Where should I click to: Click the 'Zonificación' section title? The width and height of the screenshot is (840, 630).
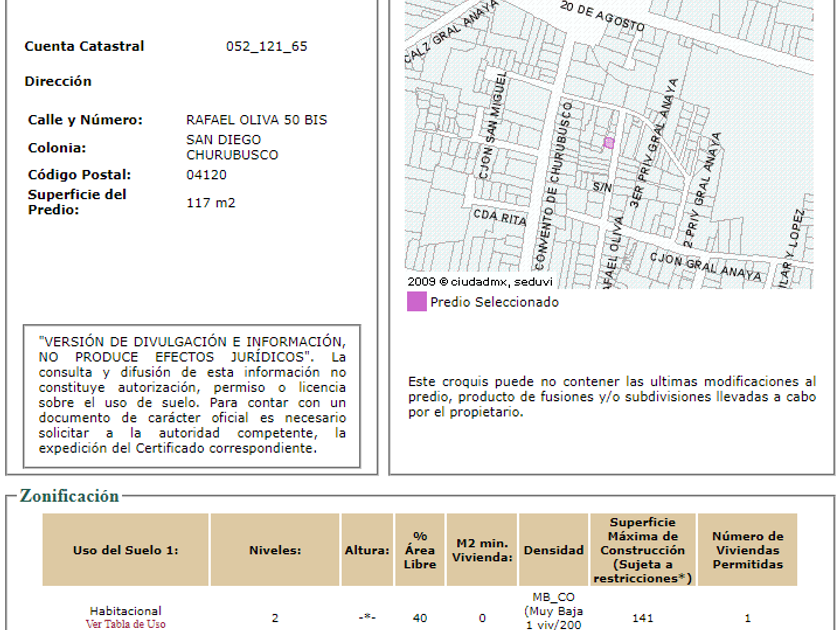pos(69,496)
